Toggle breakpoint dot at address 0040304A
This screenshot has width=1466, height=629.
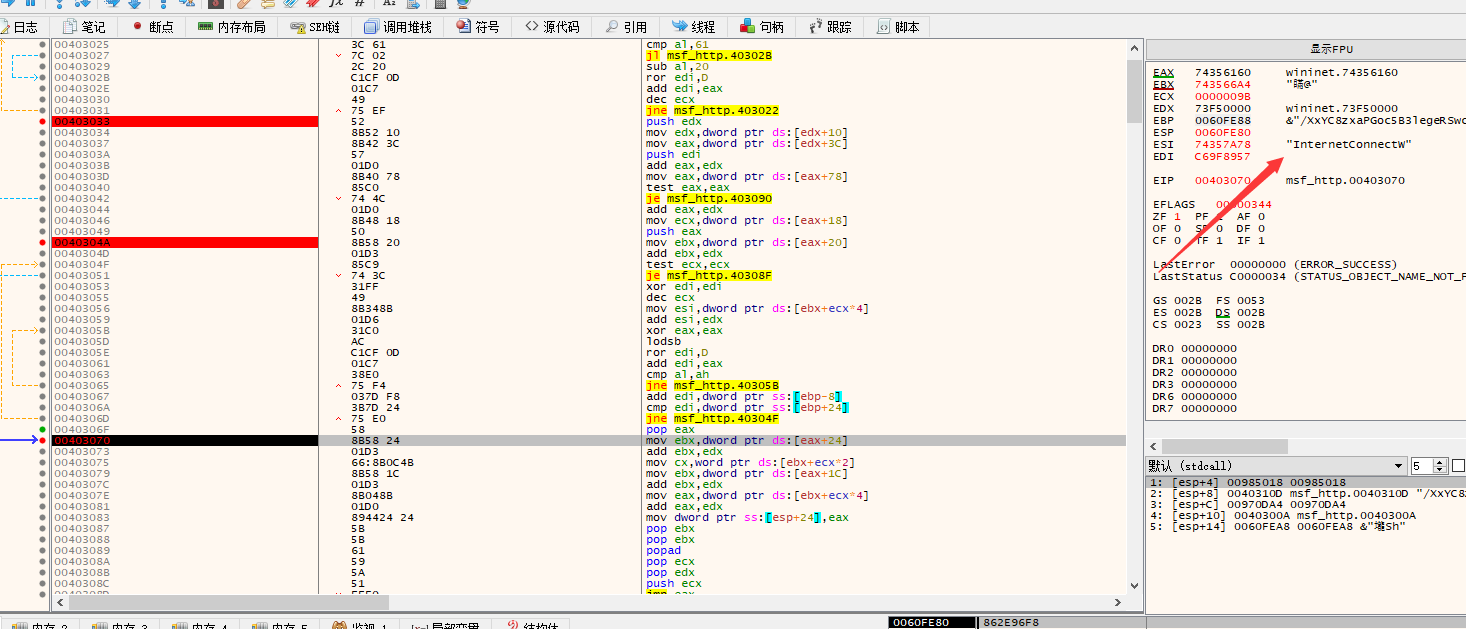[x=42, y=243]
